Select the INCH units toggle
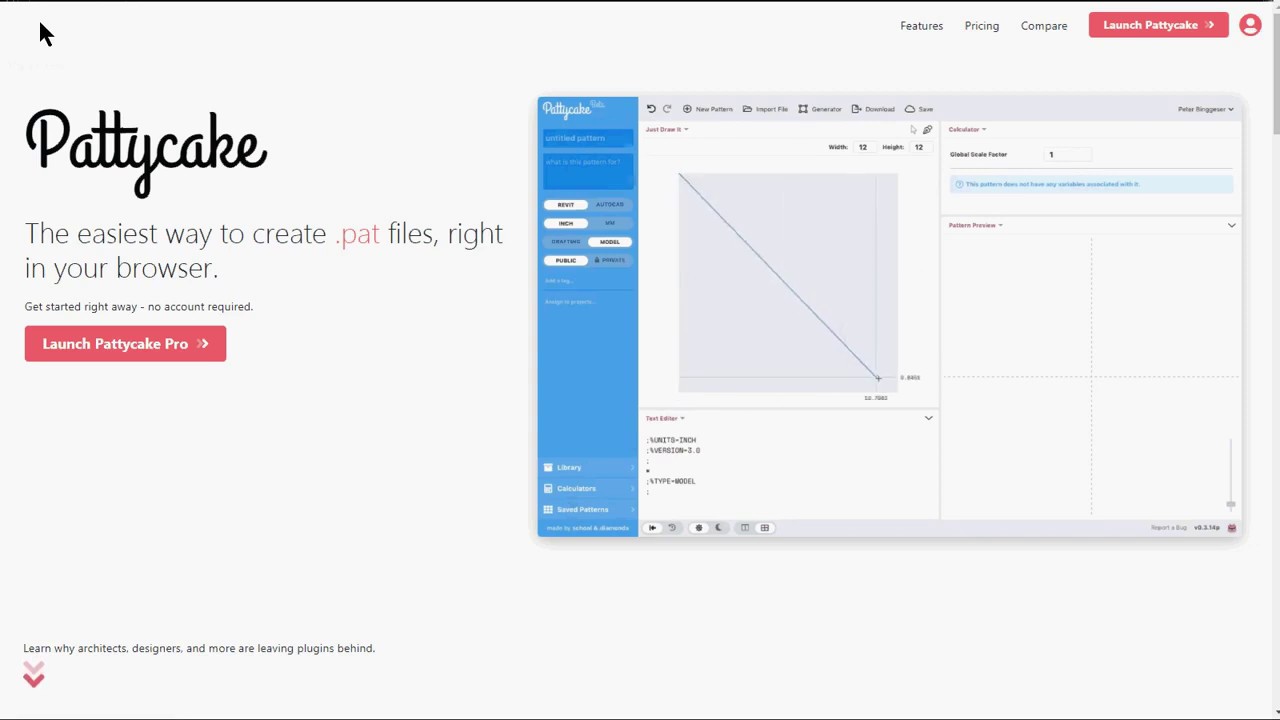The image size is (1280, 720). tap(566, 223)
